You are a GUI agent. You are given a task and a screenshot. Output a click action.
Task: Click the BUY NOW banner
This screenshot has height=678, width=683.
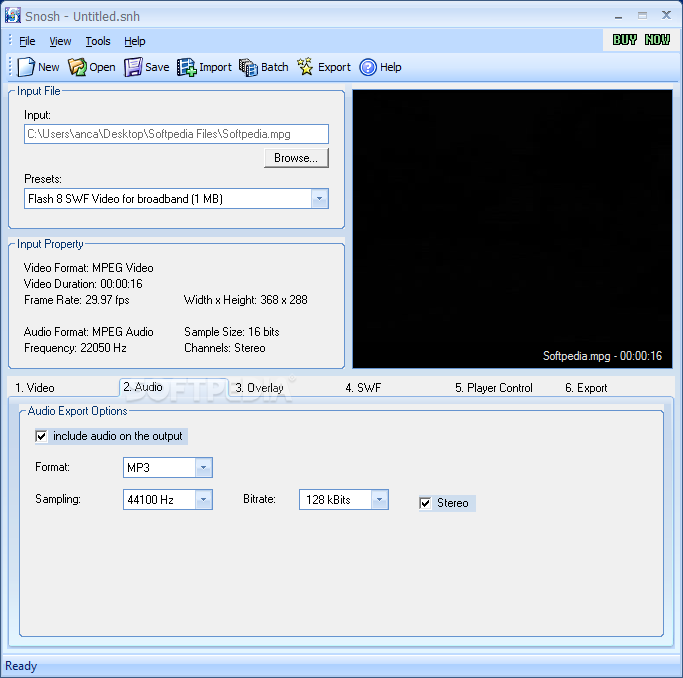(x=641, y=40)
